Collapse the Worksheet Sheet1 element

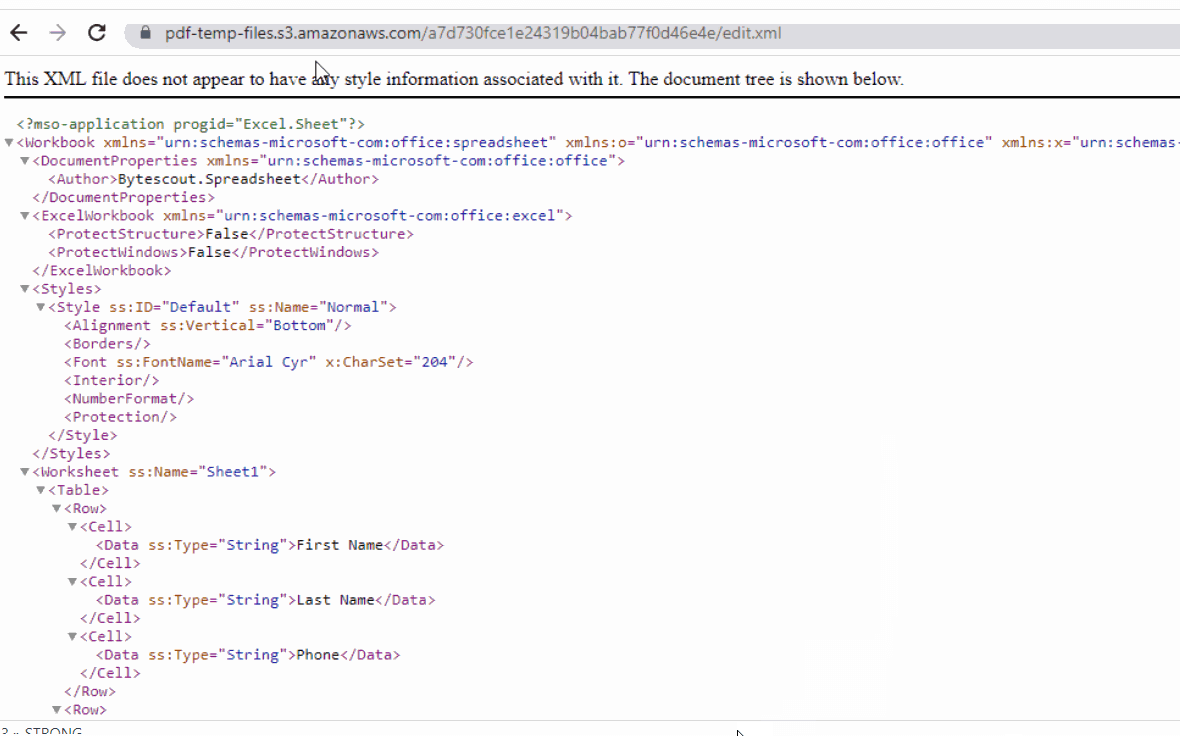tap(24, 471)
